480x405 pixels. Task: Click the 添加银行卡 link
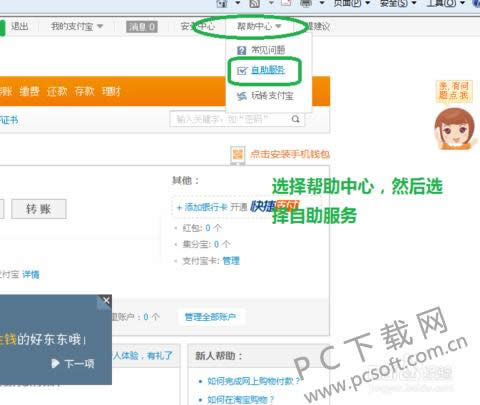[x=202, y=207]
